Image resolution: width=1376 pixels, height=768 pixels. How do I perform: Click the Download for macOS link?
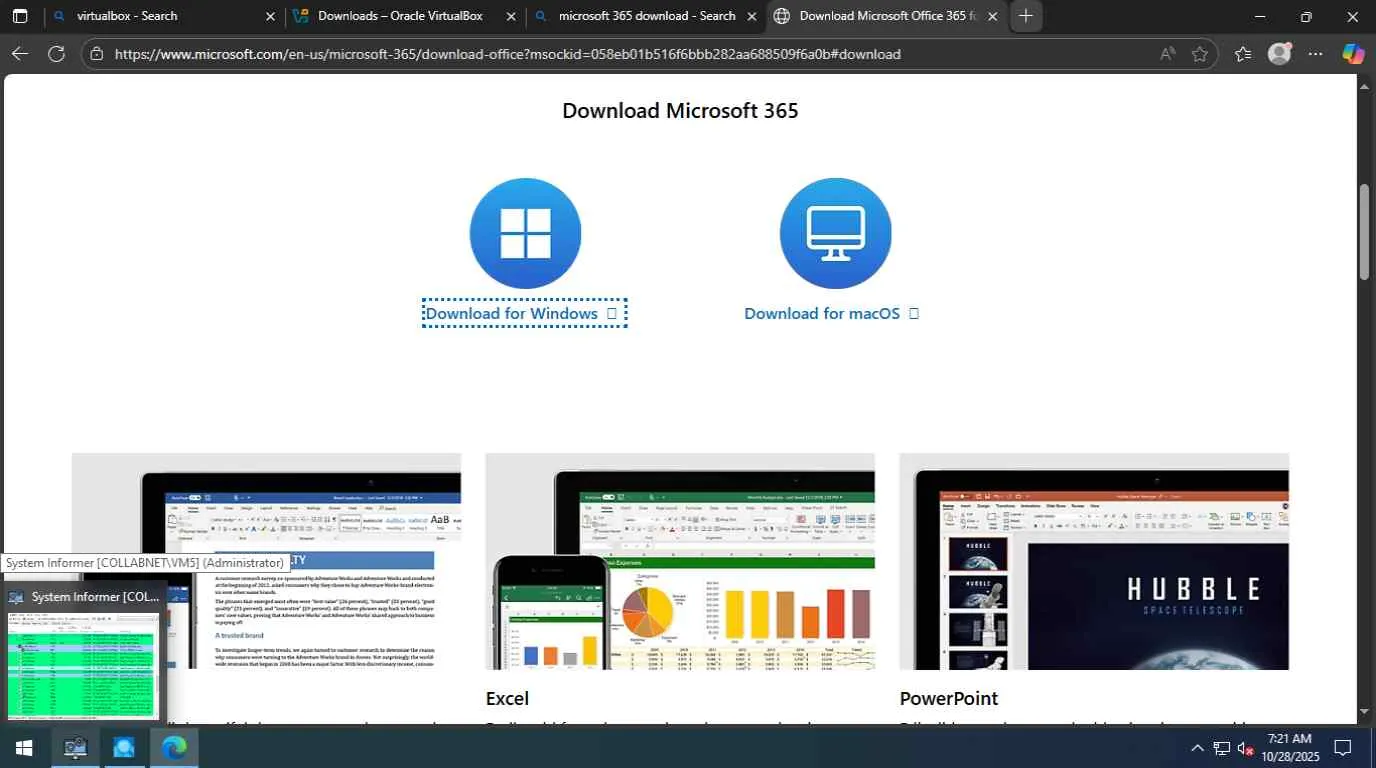point(831,313)
